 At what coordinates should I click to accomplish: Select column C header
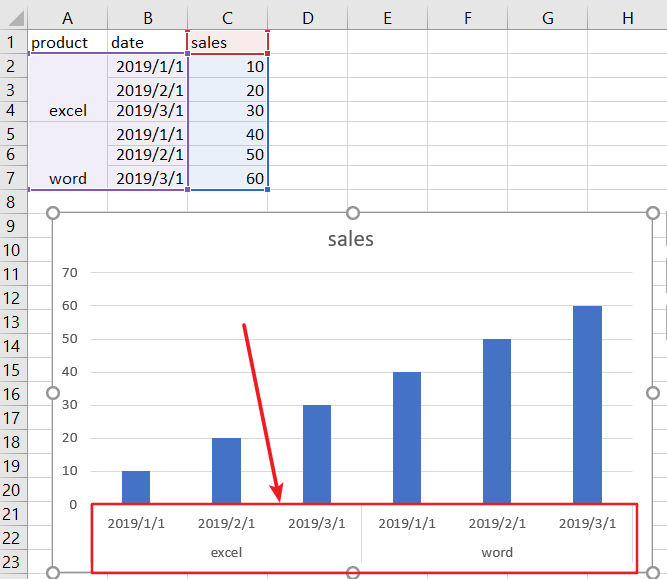coord(227,18)
